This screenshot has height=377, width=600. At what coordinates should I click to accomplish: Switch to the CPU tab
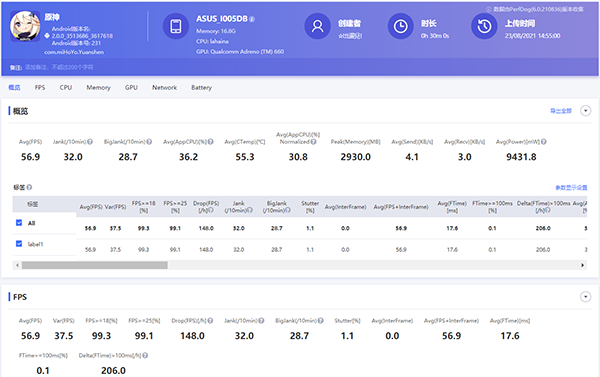pyautogui.click(x=66, y=87)
